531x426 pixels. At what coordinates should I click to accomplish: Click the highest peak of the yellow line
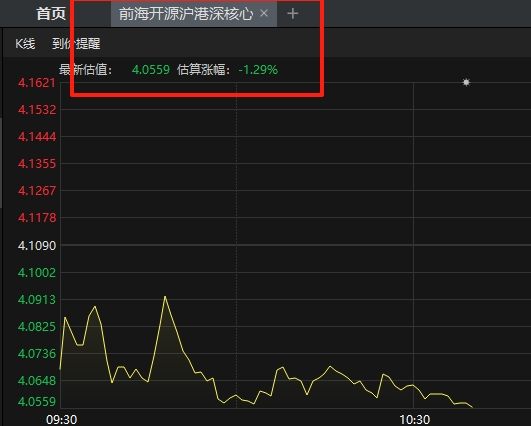click(165, 297)
